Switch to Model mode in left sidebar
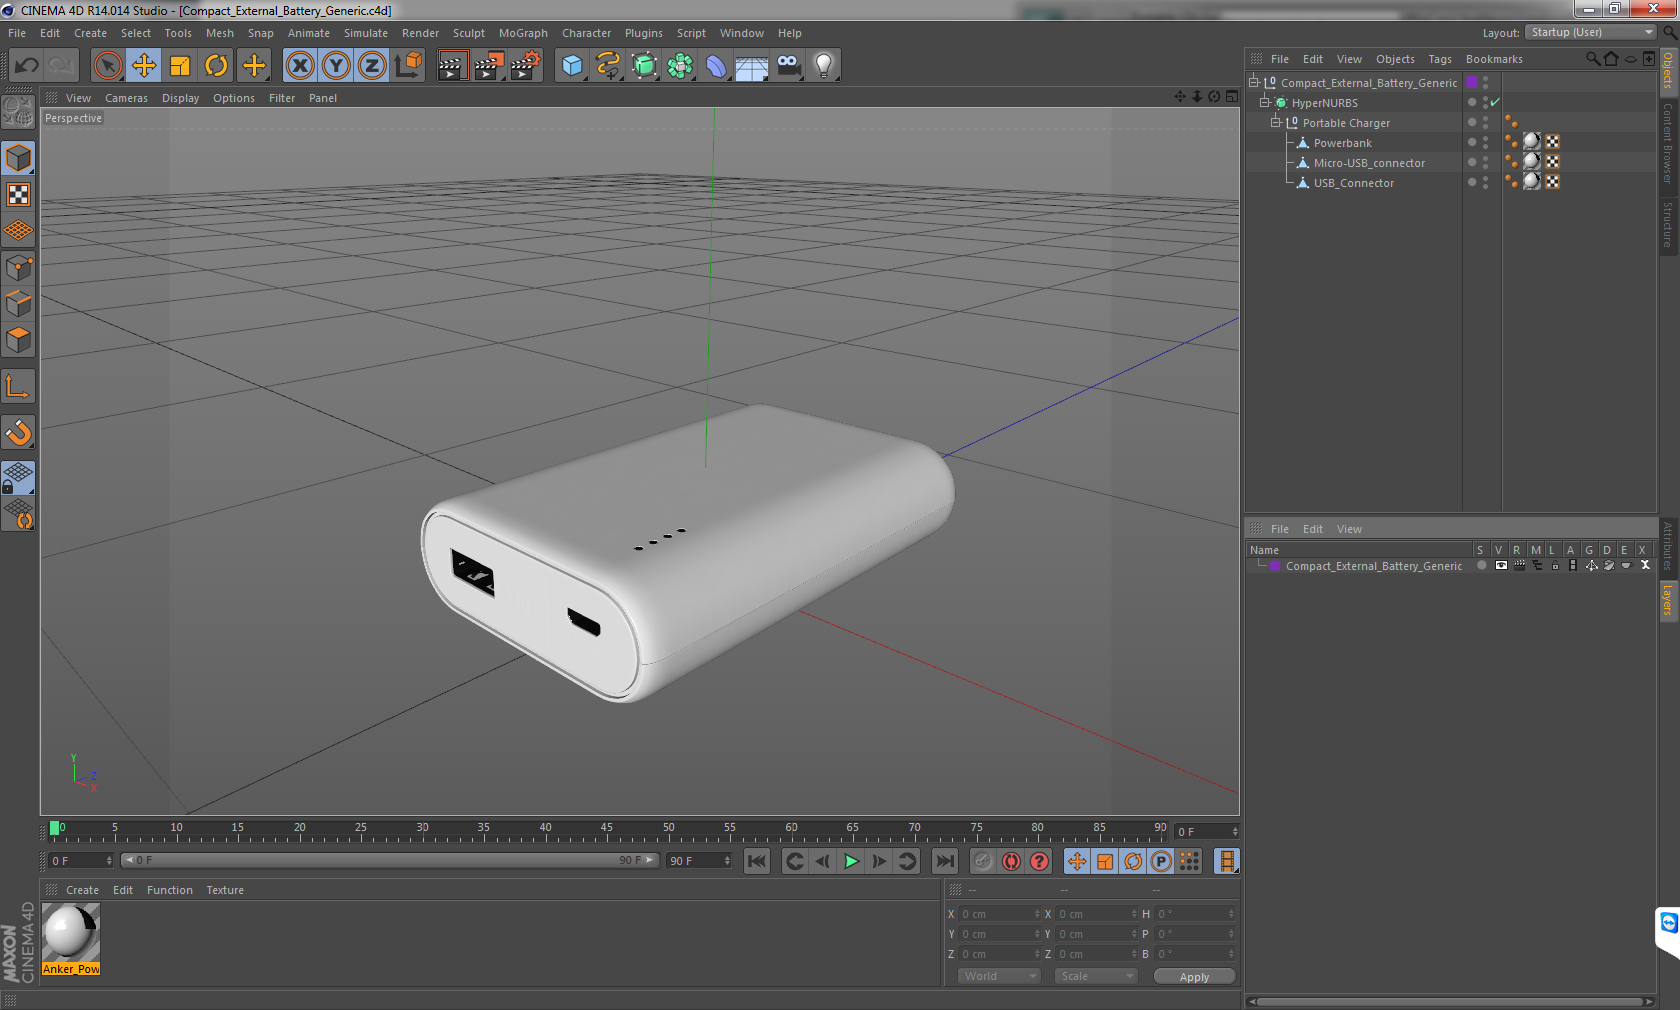The width and height of the screenshot is (1680, 1010). pyautogui.click(x=18, y=159)
